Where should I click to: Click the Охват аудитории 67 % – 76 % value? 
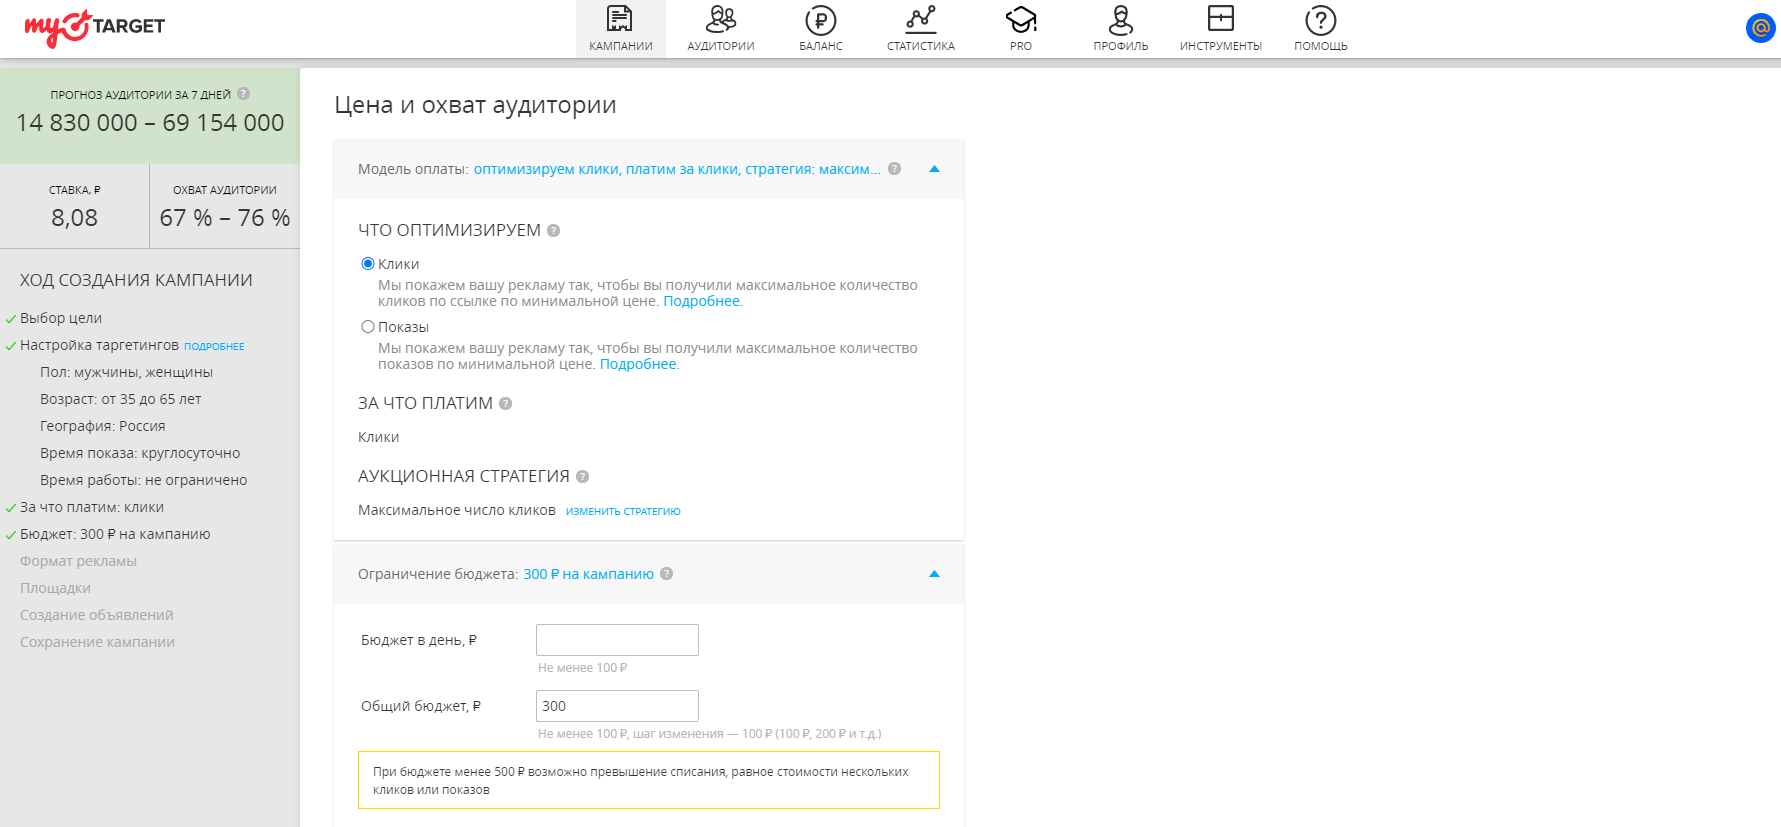click(x=225, y=218)
